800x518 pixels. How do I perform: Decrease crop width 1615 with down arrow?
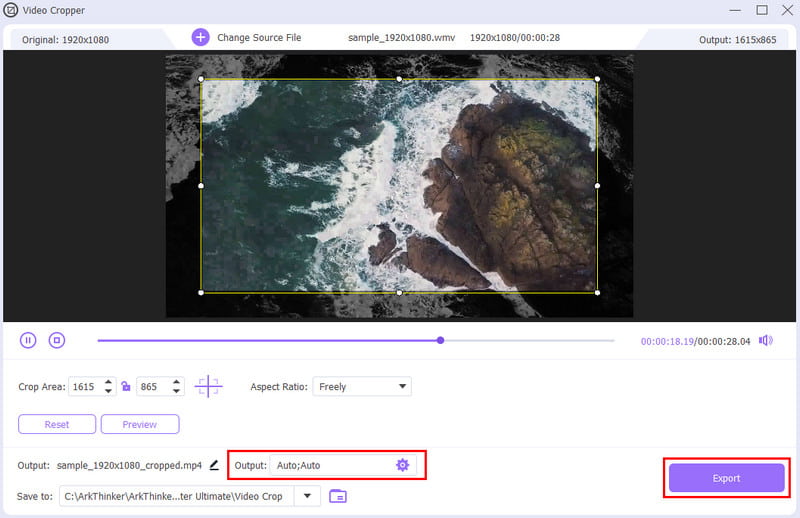[x=108, y=391]
